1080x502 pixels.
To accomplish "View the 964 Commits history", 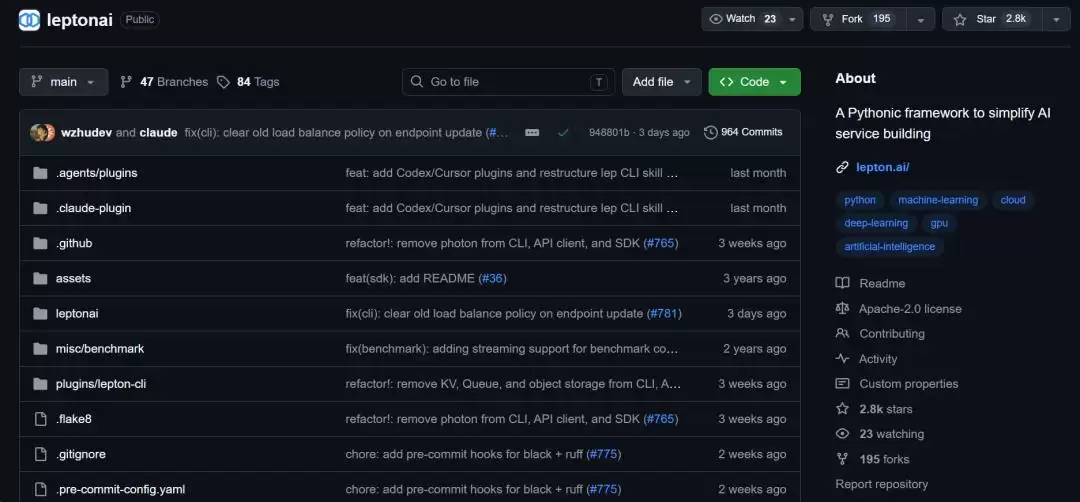I will [743, 132].
